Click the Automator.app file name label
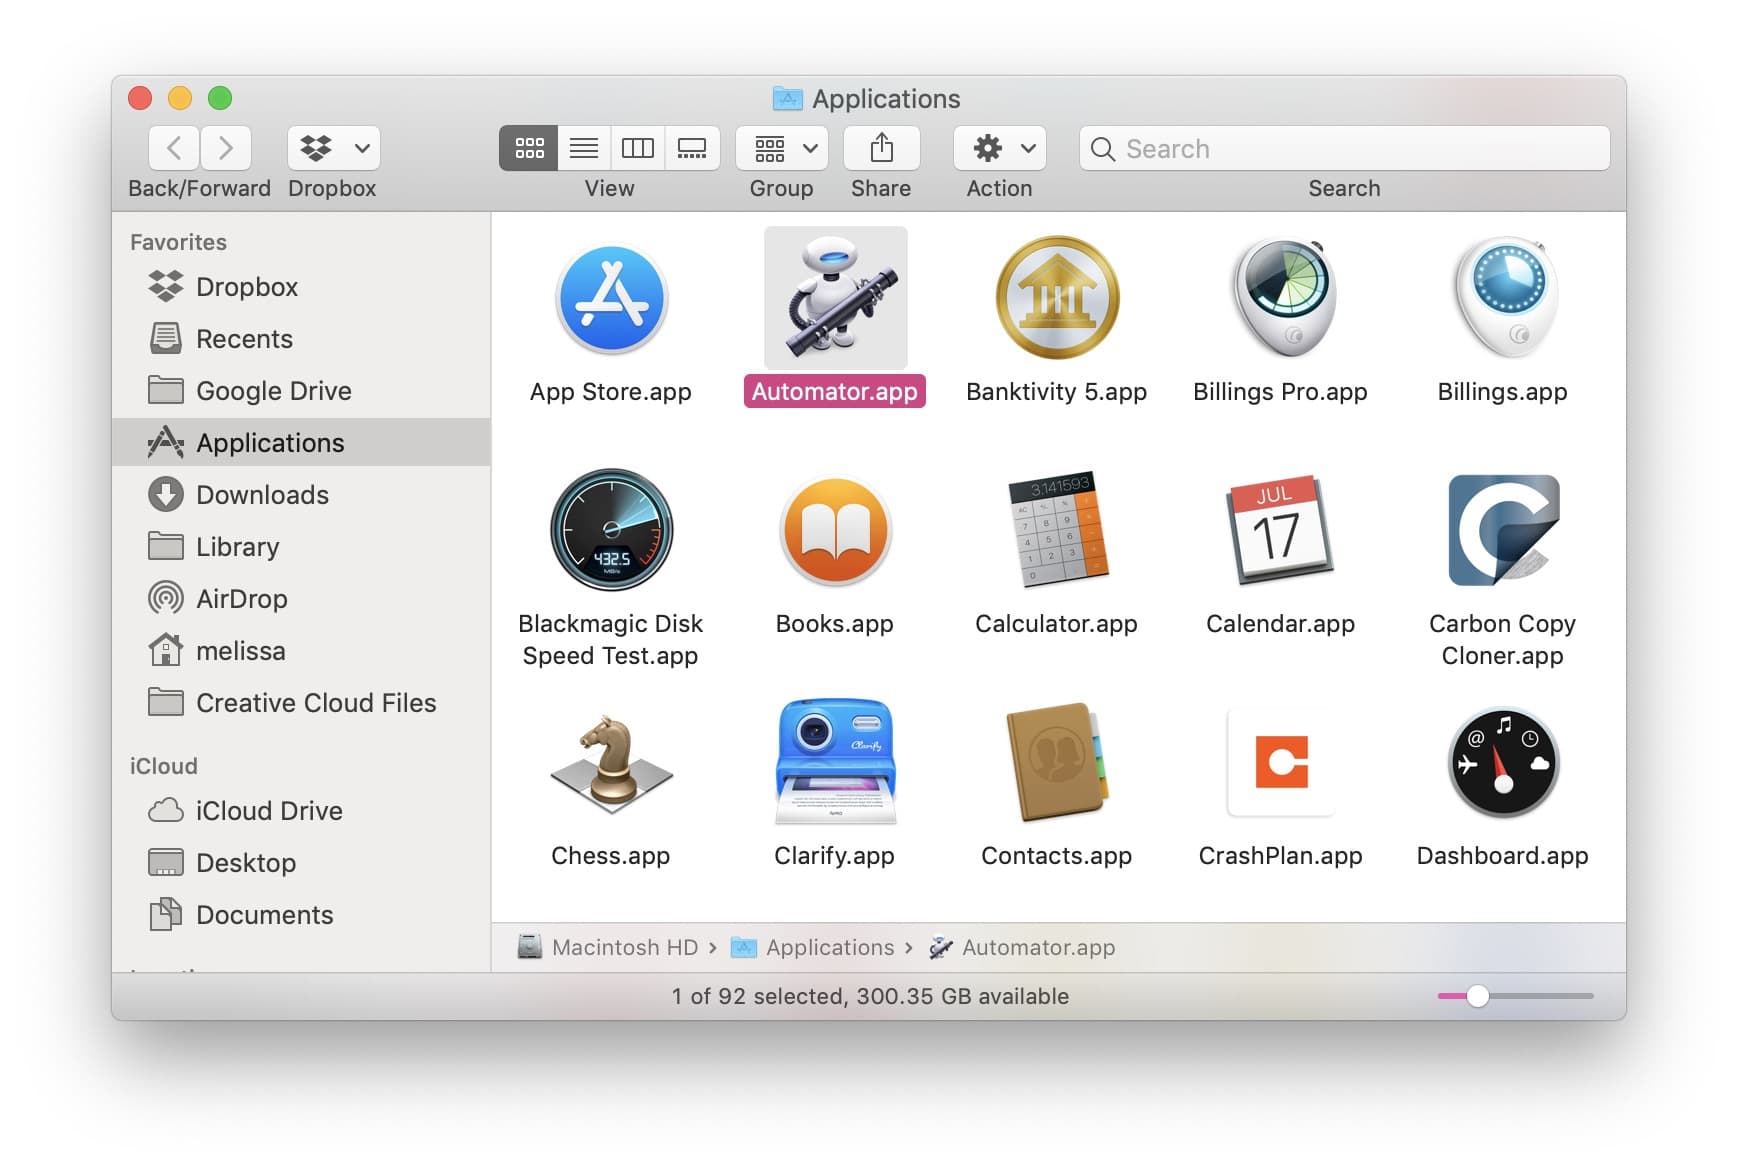1738x1168 pixels. click(x=835, y=391)
